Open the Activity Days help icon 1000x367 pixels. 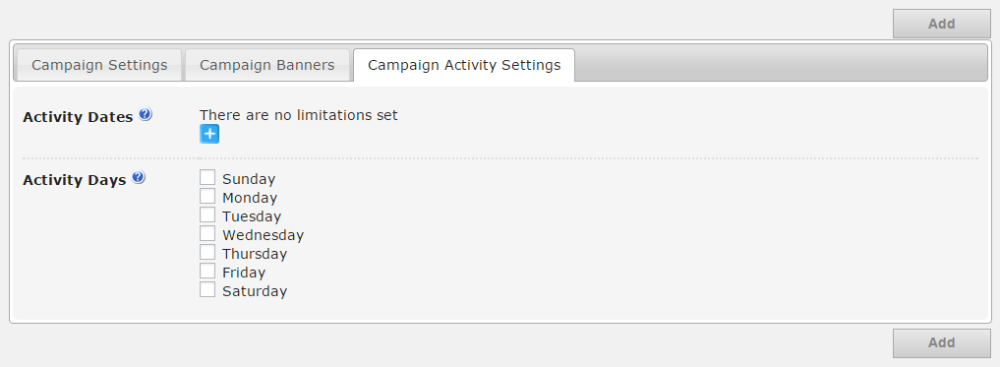[138, 177]
